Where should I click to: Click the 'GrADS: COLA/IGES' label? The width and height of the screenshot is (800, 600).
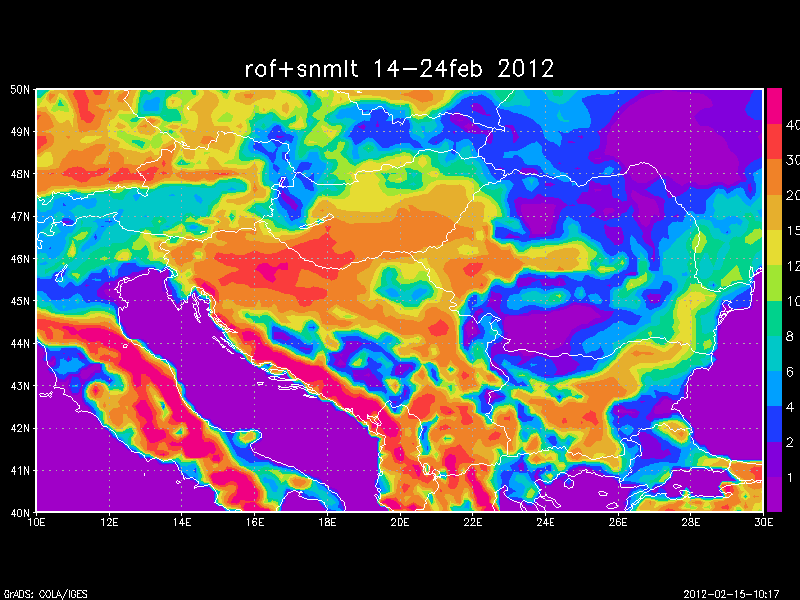coord(46,594)
